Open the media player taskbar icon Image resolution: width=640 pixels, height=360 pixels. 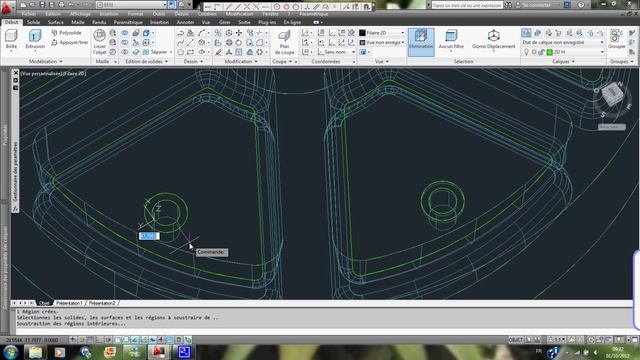[x=60, y=352]
